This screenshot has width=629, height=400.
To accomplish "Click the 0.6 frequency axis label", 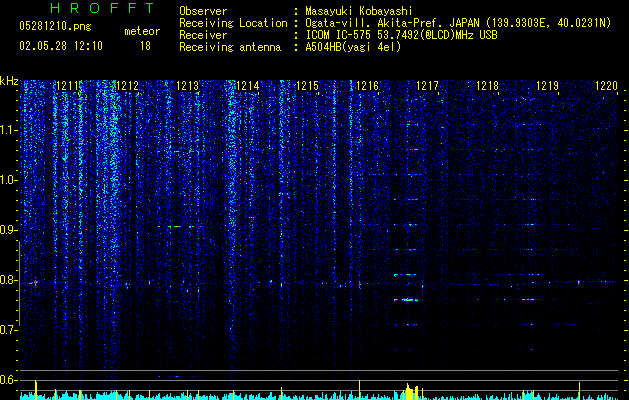I will pos(9,380).
